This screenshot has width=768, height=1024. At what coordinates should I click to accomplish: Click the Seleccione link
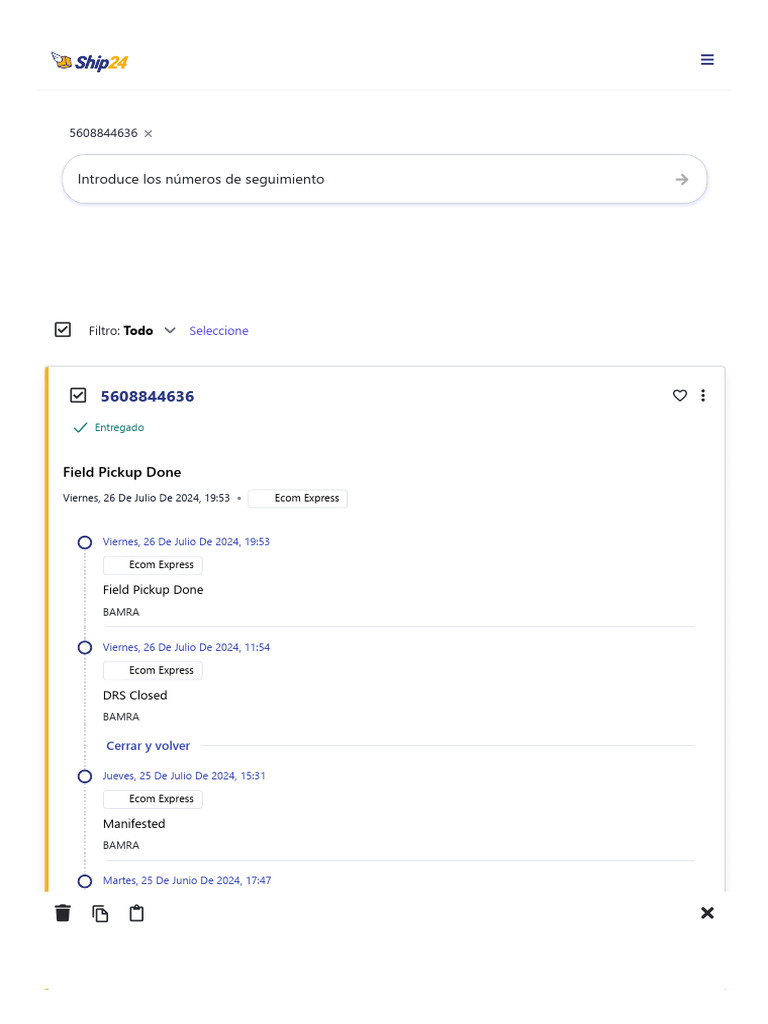coord(219,331)
